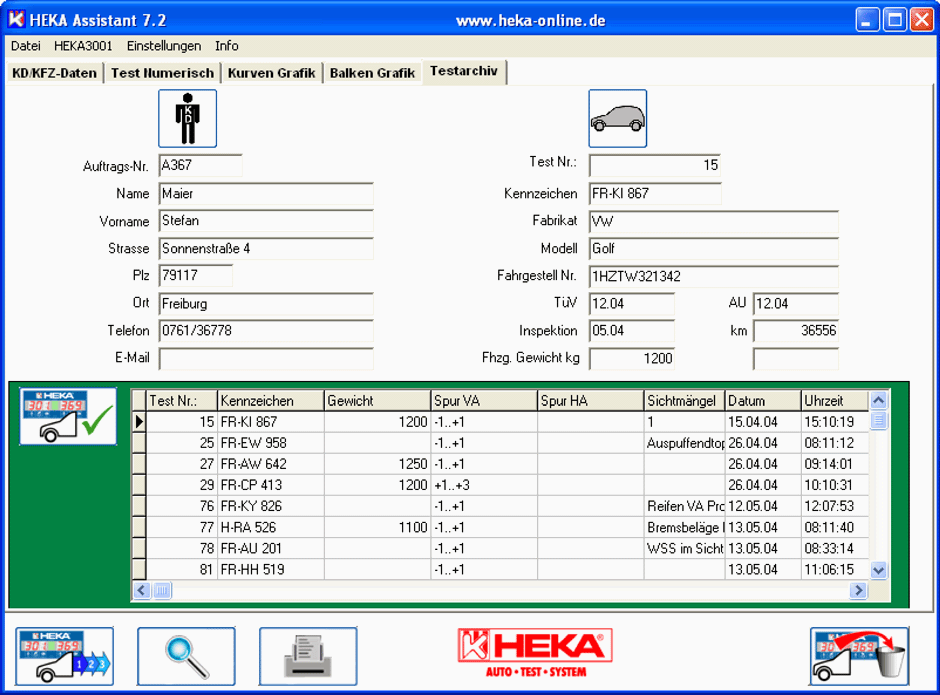Viewport: 940px width, 695px height.
Task: Switch to the Test Numerisch tab
Action: (x=162, y=73)
